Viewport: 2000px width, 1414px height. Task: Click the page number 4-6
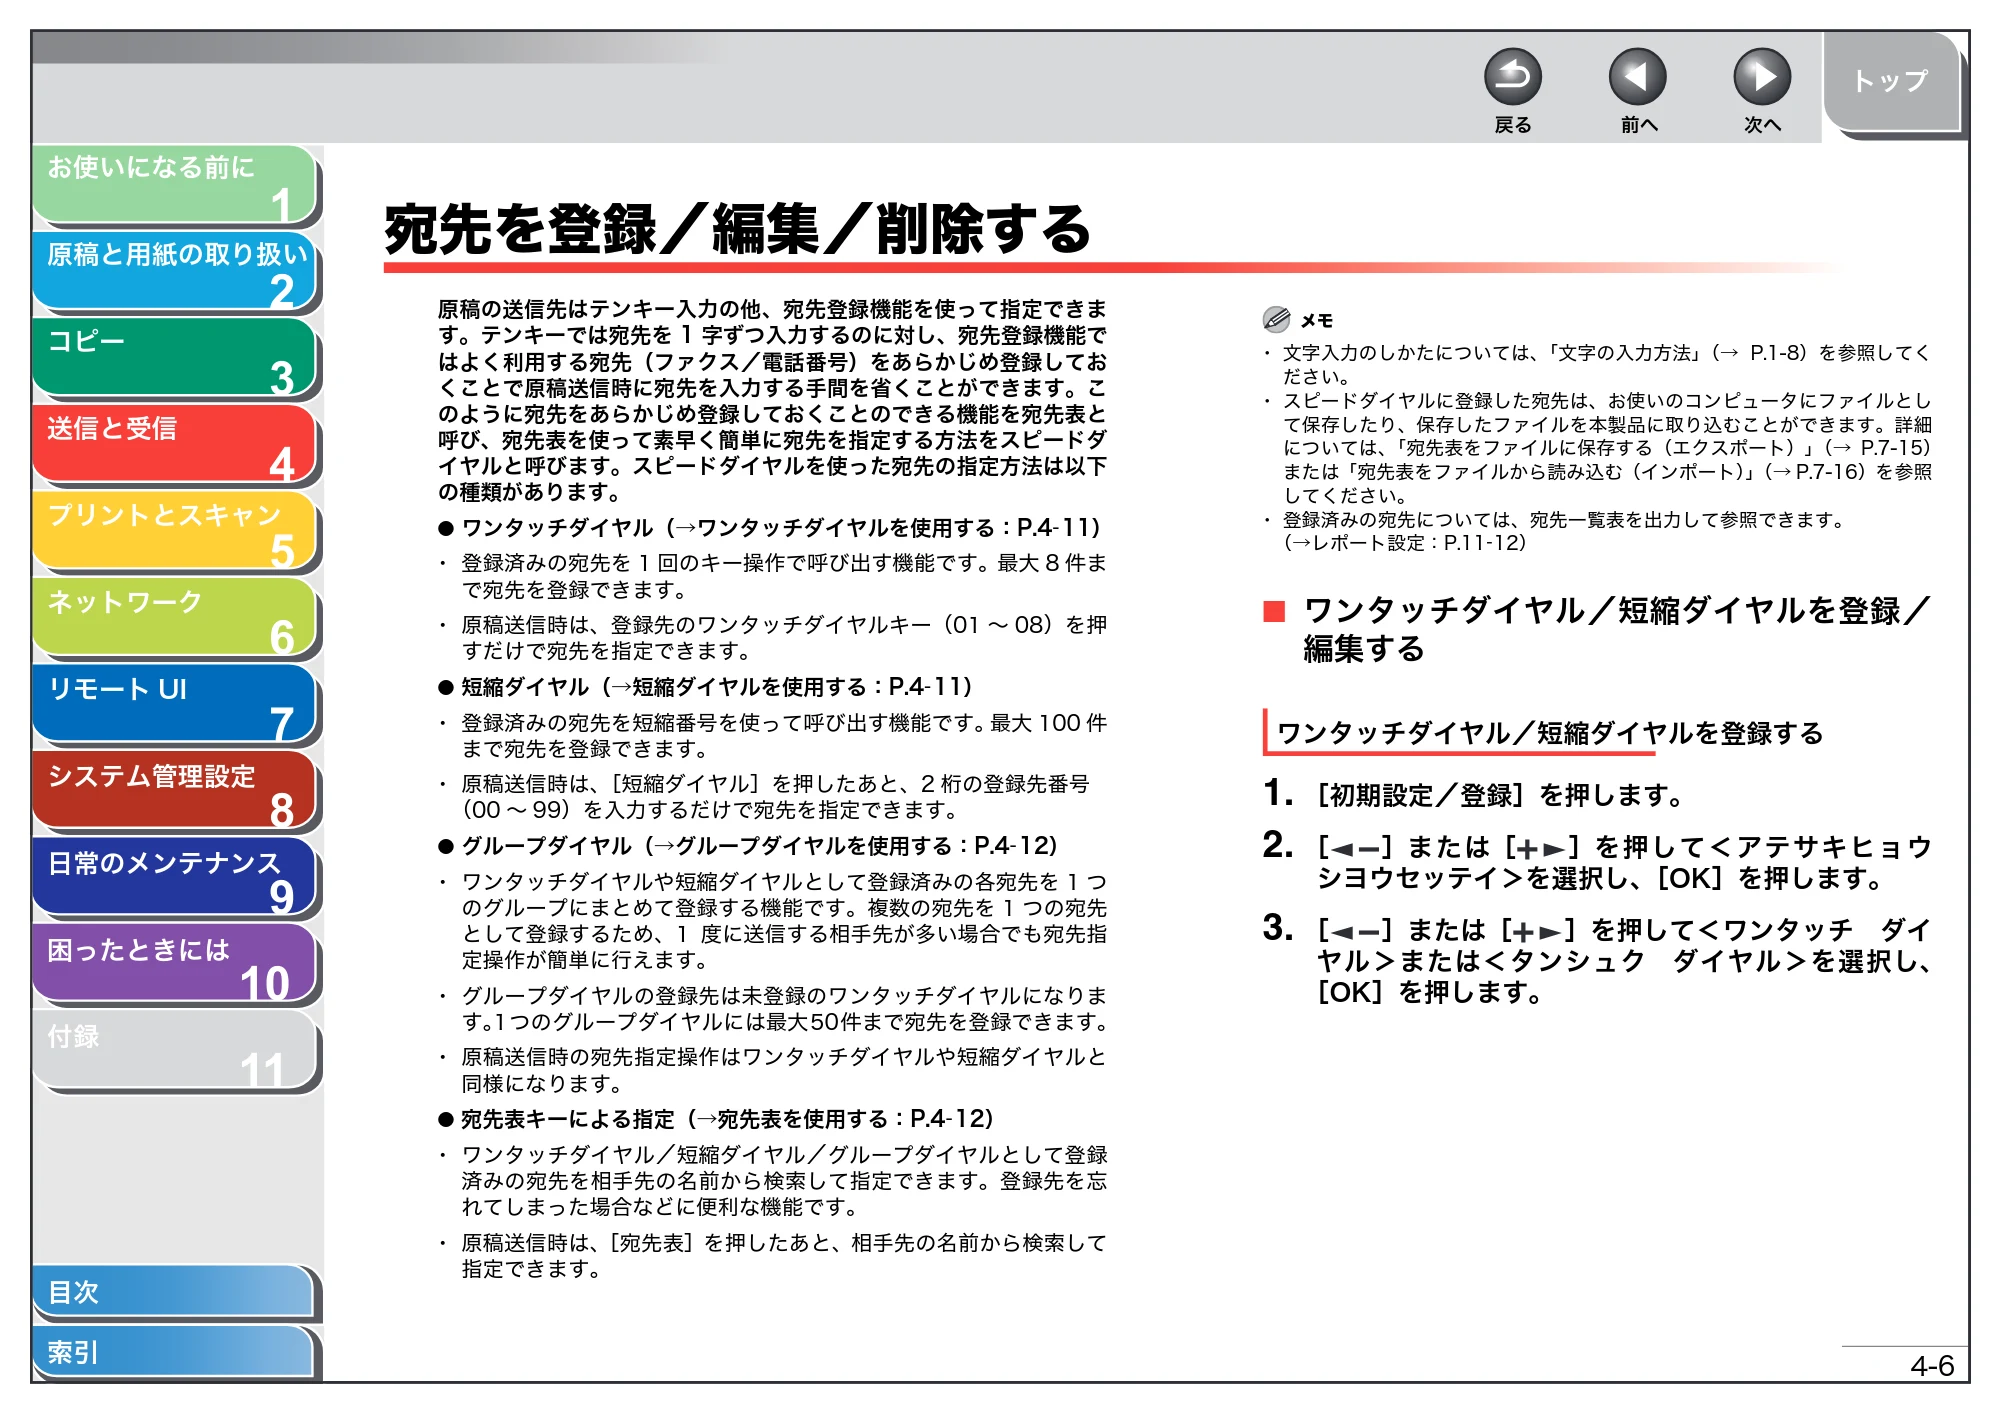coord(1931,1366)
